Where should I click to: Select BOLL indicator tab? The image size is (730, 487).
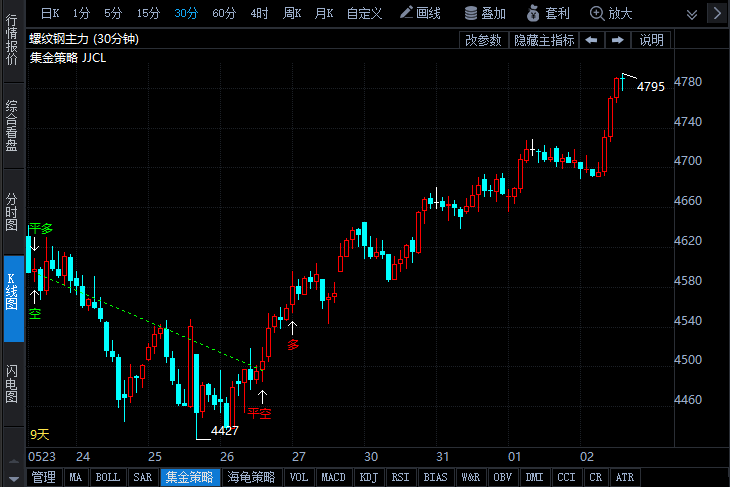tap(108, 477)
